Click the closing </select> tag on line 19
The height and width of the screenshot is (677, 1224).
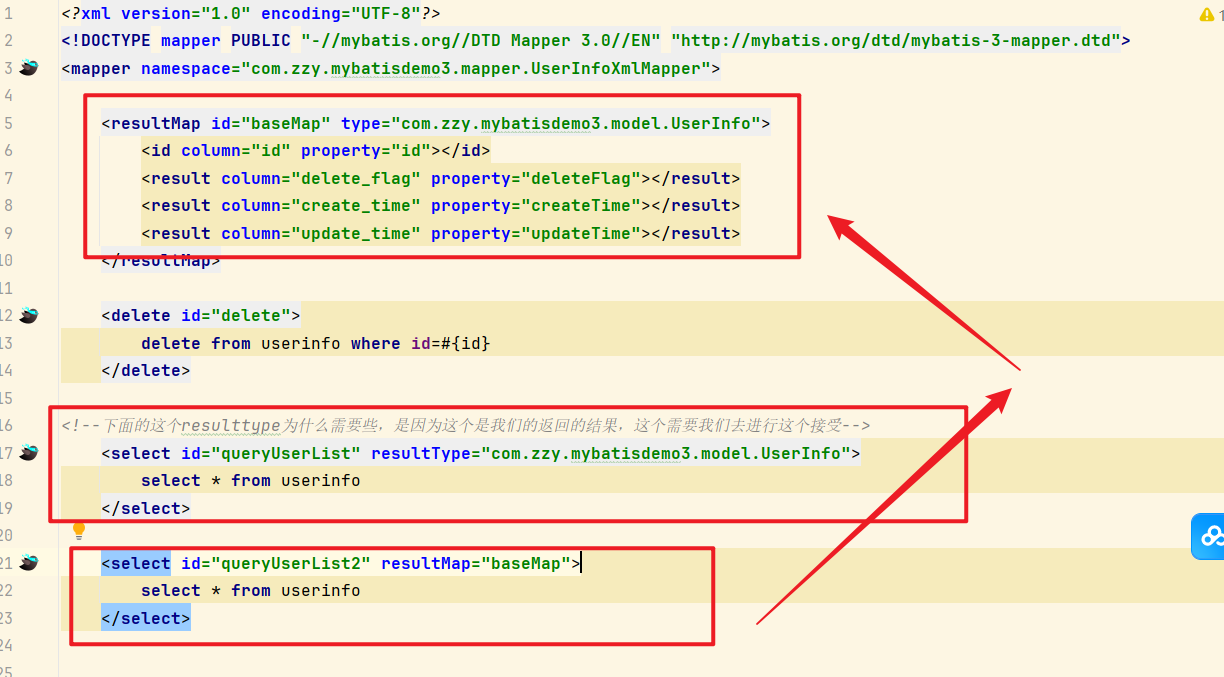pos(146,508)
